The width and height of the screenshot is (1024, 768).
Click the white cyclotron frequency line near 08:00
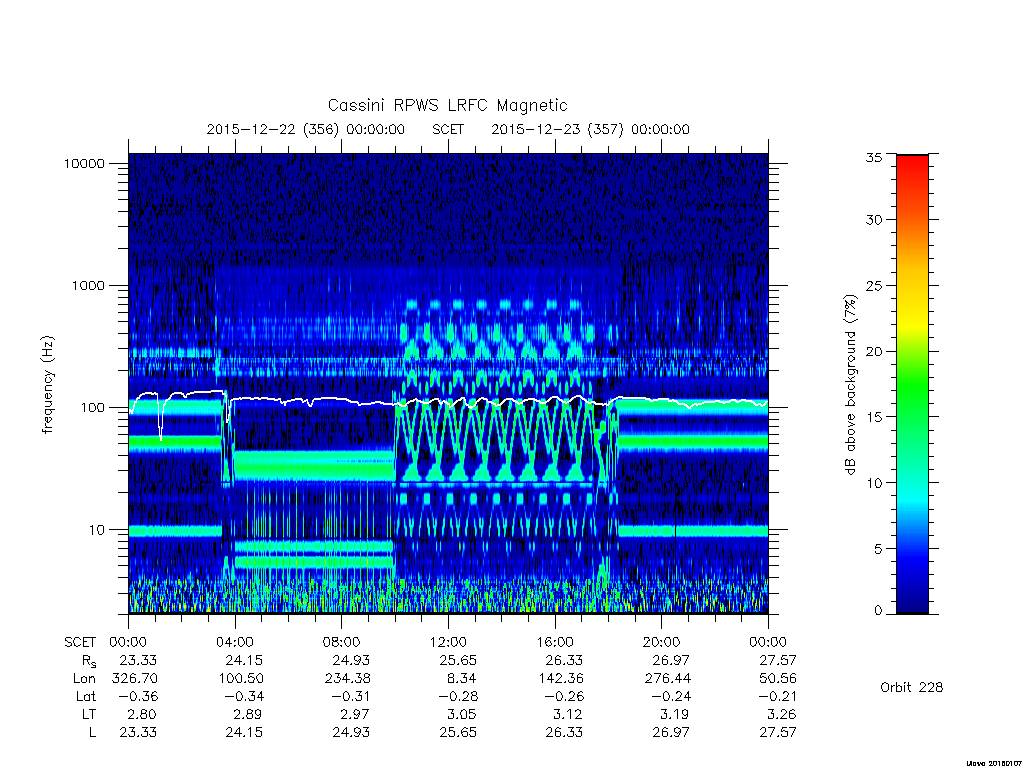coord(342,400)
